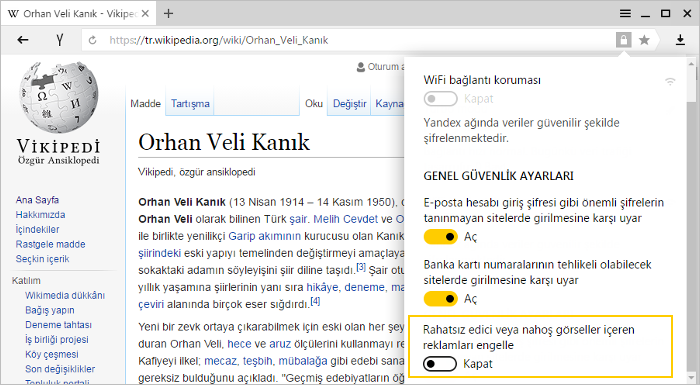Turn off the bank card number warning toggle
Viewport: 700px width, 385px height.
click(441, 298)
